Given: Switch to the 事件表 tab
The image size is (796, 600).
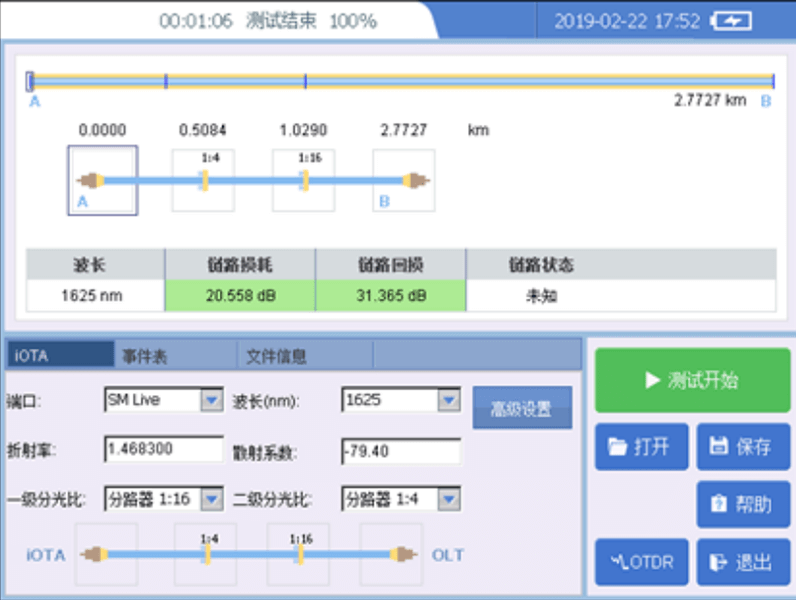Looking at the screenshot, I should 145,355.
